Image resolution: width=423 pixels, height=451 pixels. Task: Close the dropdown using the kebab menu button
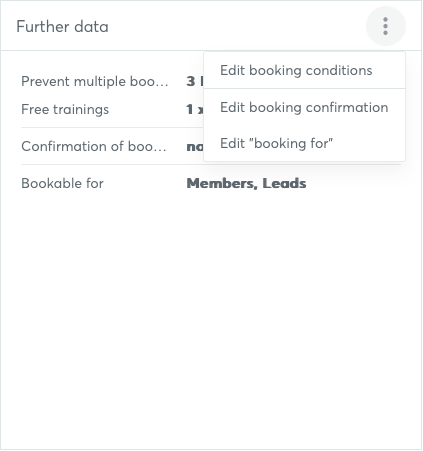(386, 26)
